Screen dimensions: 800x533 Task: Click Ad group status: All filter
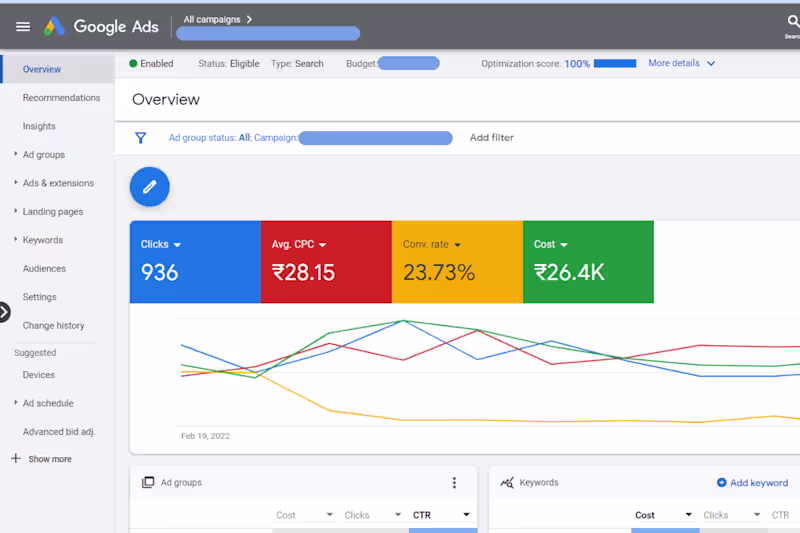(x=210, y=138)
